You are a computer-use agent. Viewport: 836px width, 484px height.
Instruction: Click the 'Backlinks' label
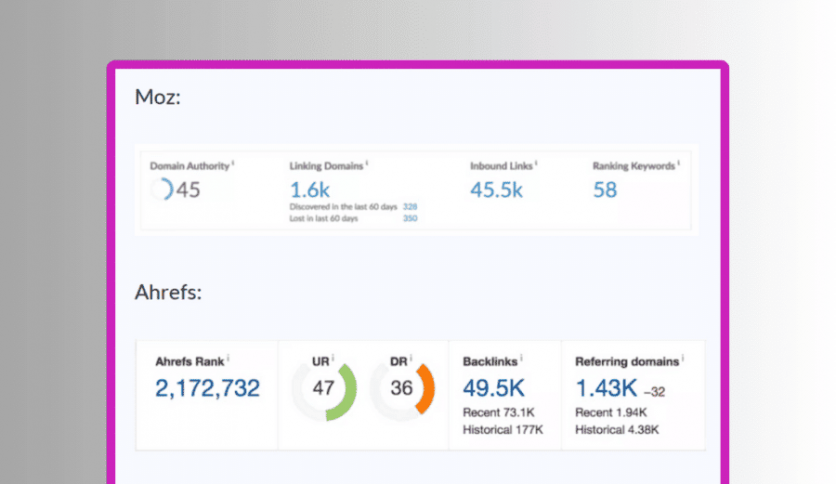click(490, 362)
